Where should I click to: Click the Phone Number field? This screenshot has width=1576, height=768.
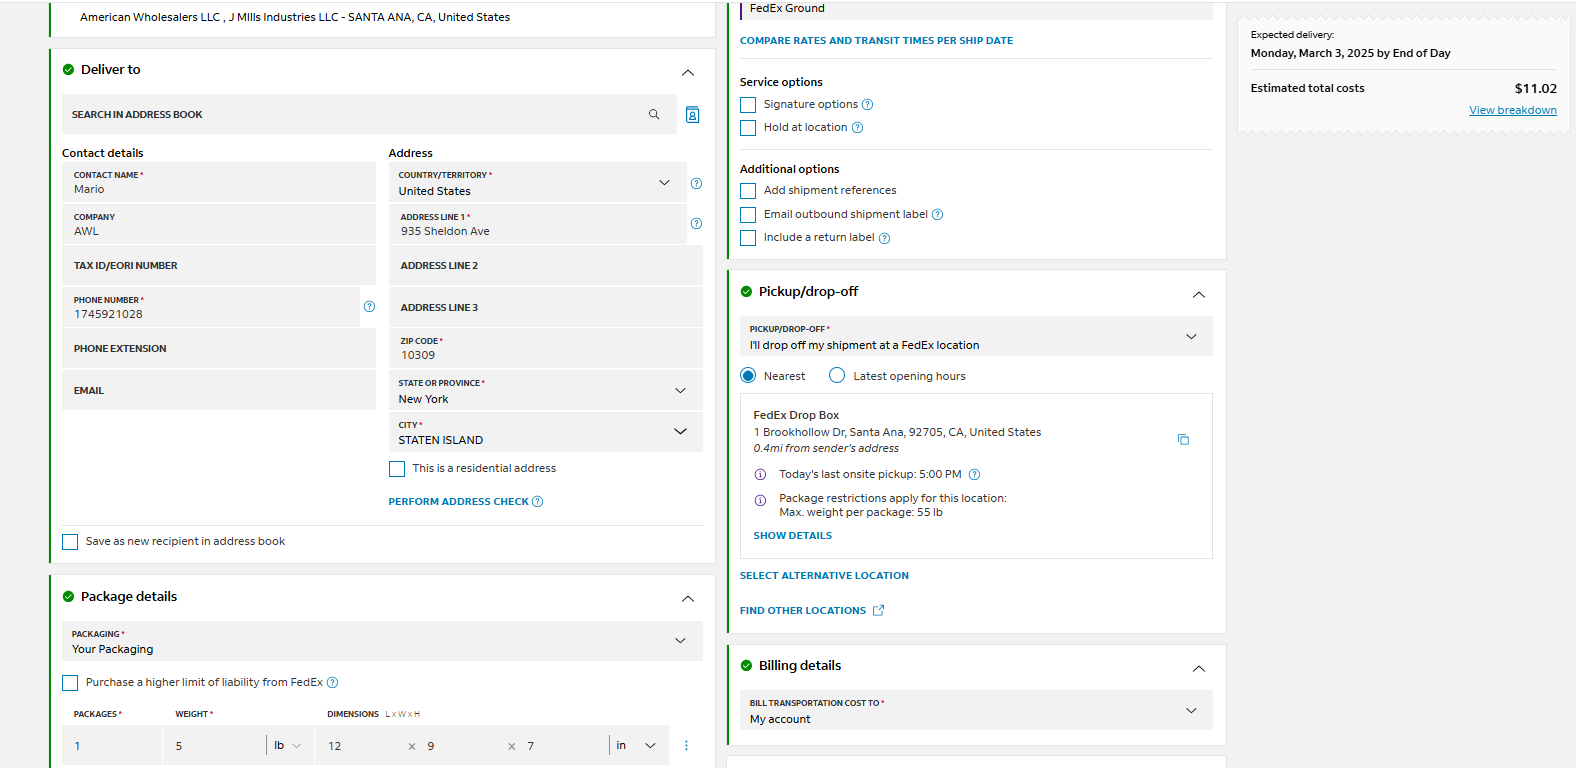(x=211, y=307)
